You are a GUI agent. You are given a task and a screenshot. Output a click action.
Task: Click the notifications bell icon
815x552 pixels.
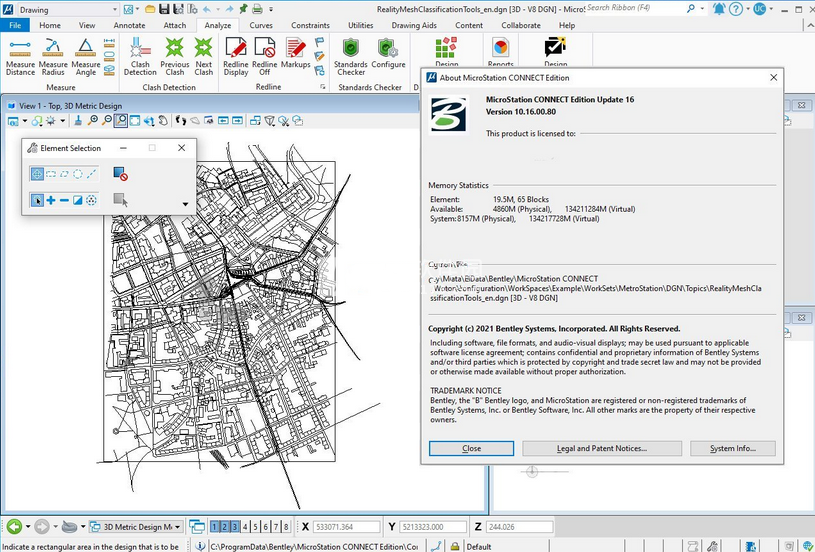719,9
